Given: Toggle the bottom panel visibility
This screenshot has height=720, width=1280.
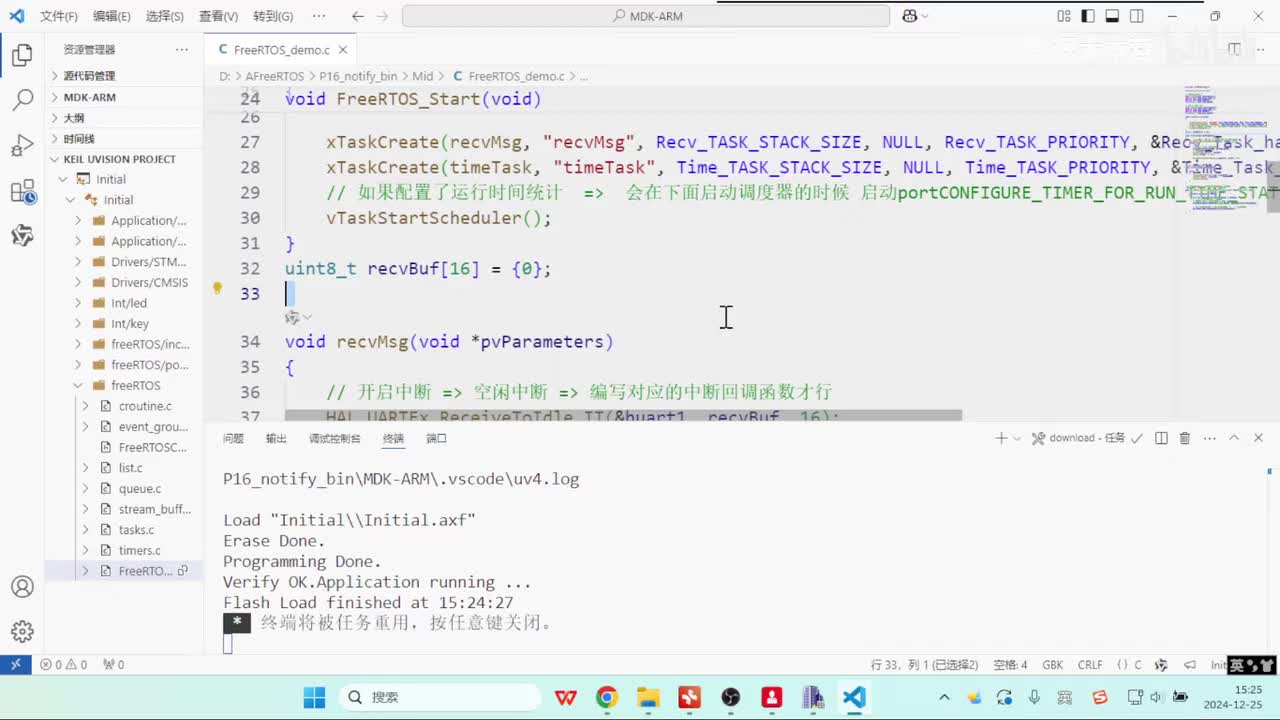Looking at the screenshot, I should tap(1112, 16).
